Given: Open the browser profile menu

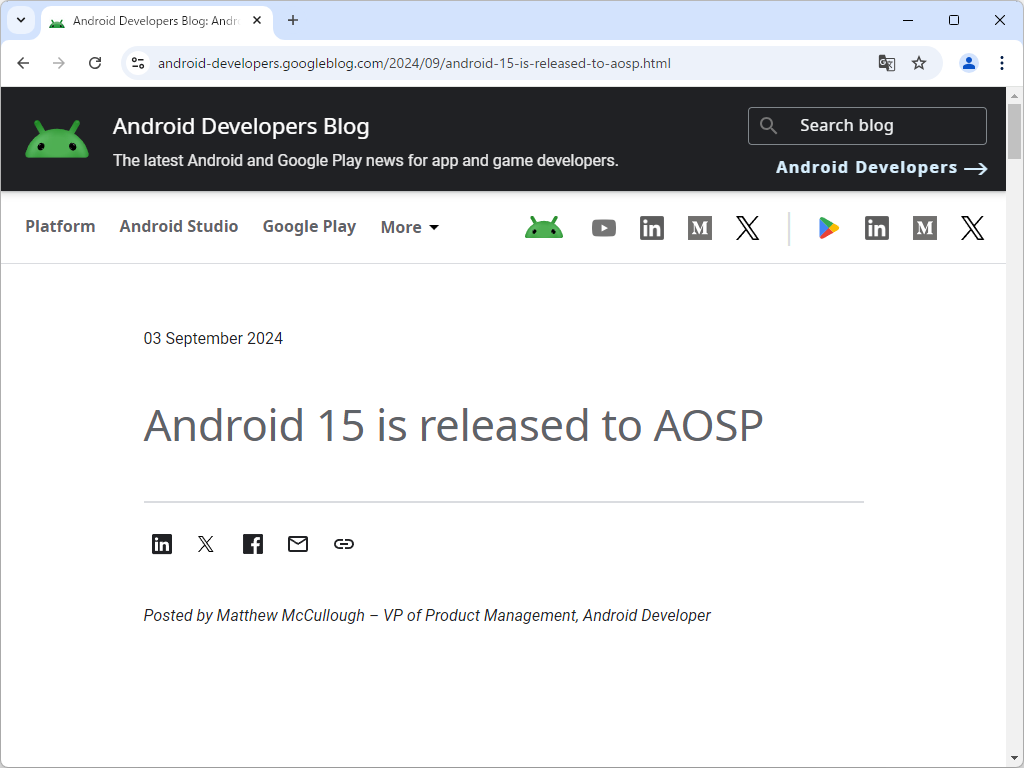Looking at the screenshot, I should 968,62.
